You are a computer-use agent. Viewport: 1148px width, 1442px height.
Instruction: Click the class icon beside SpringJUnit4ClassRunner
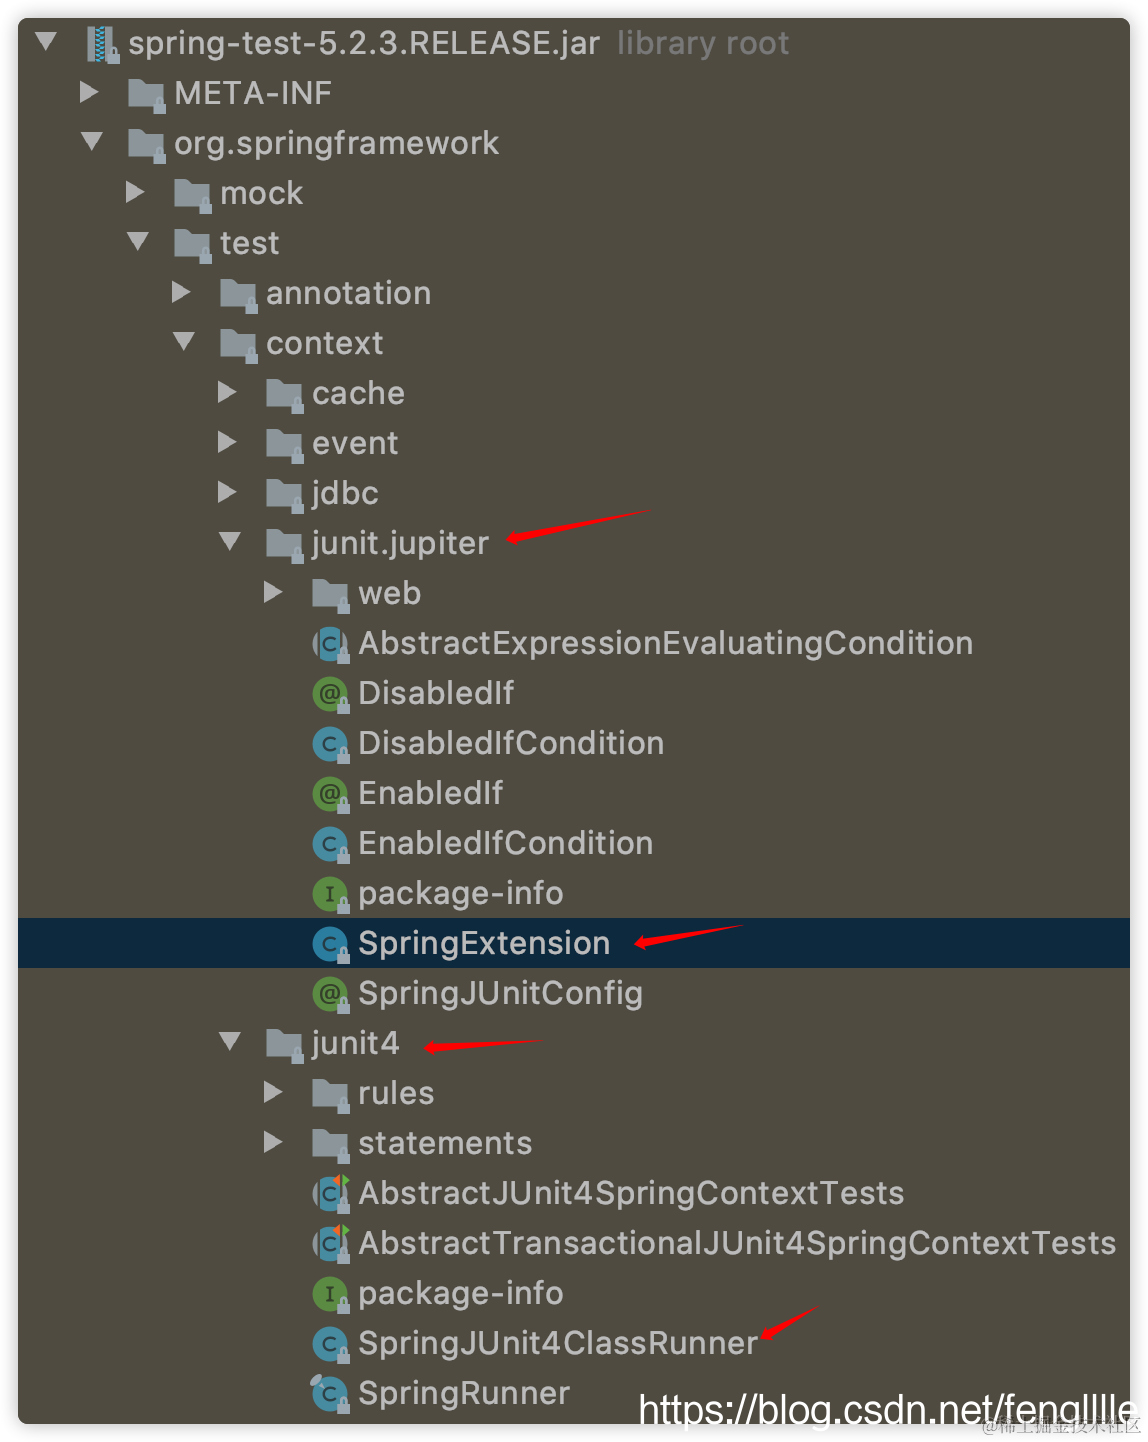(x=330, y=1344)
